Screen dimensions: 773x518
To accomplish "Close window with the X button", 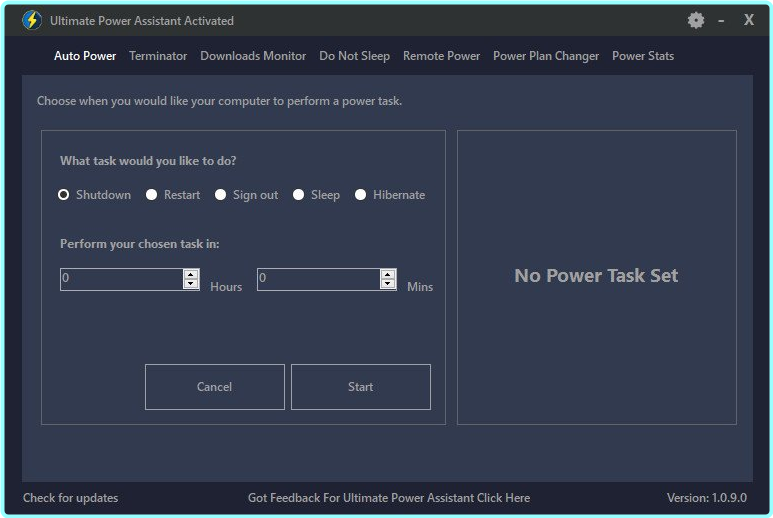I will 748,20.
